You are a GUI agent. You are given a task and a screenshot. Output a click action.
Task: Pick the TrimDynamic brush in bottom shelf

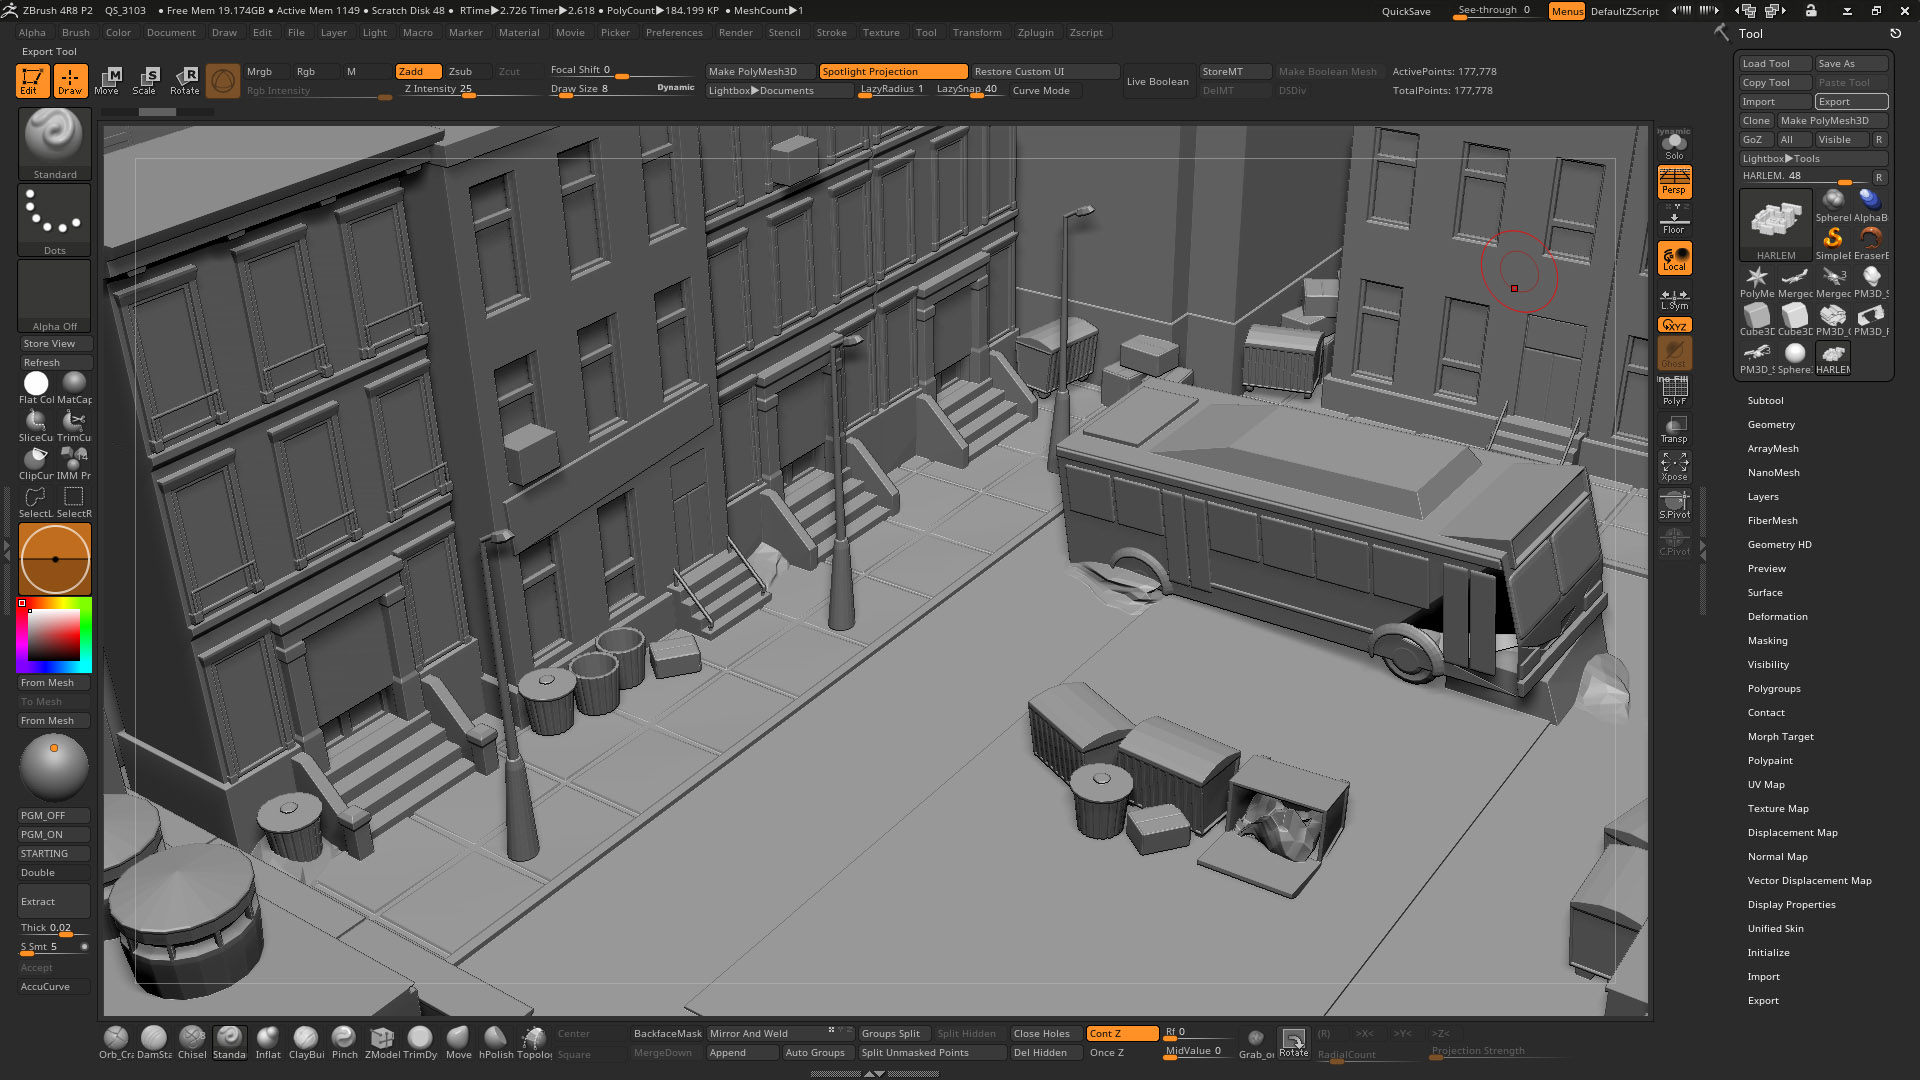[420, 1041]
